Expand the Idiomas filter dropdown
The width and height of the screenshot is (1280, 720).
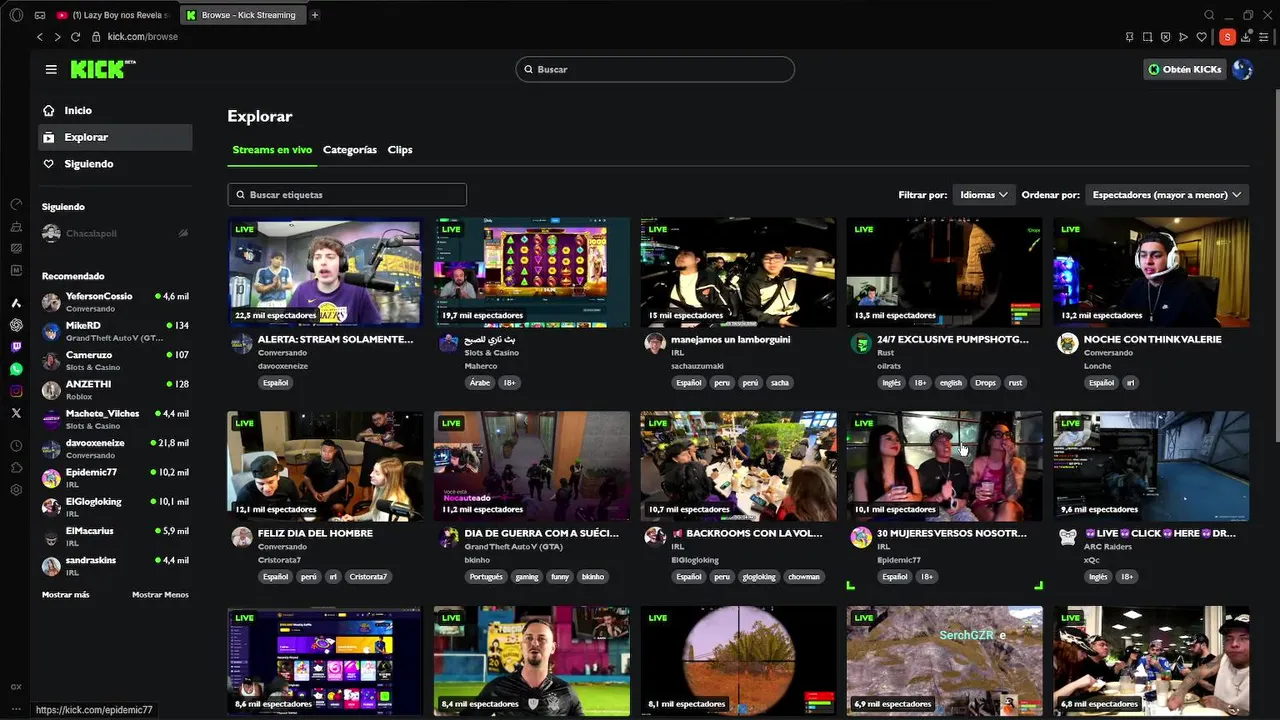(983, 195)
